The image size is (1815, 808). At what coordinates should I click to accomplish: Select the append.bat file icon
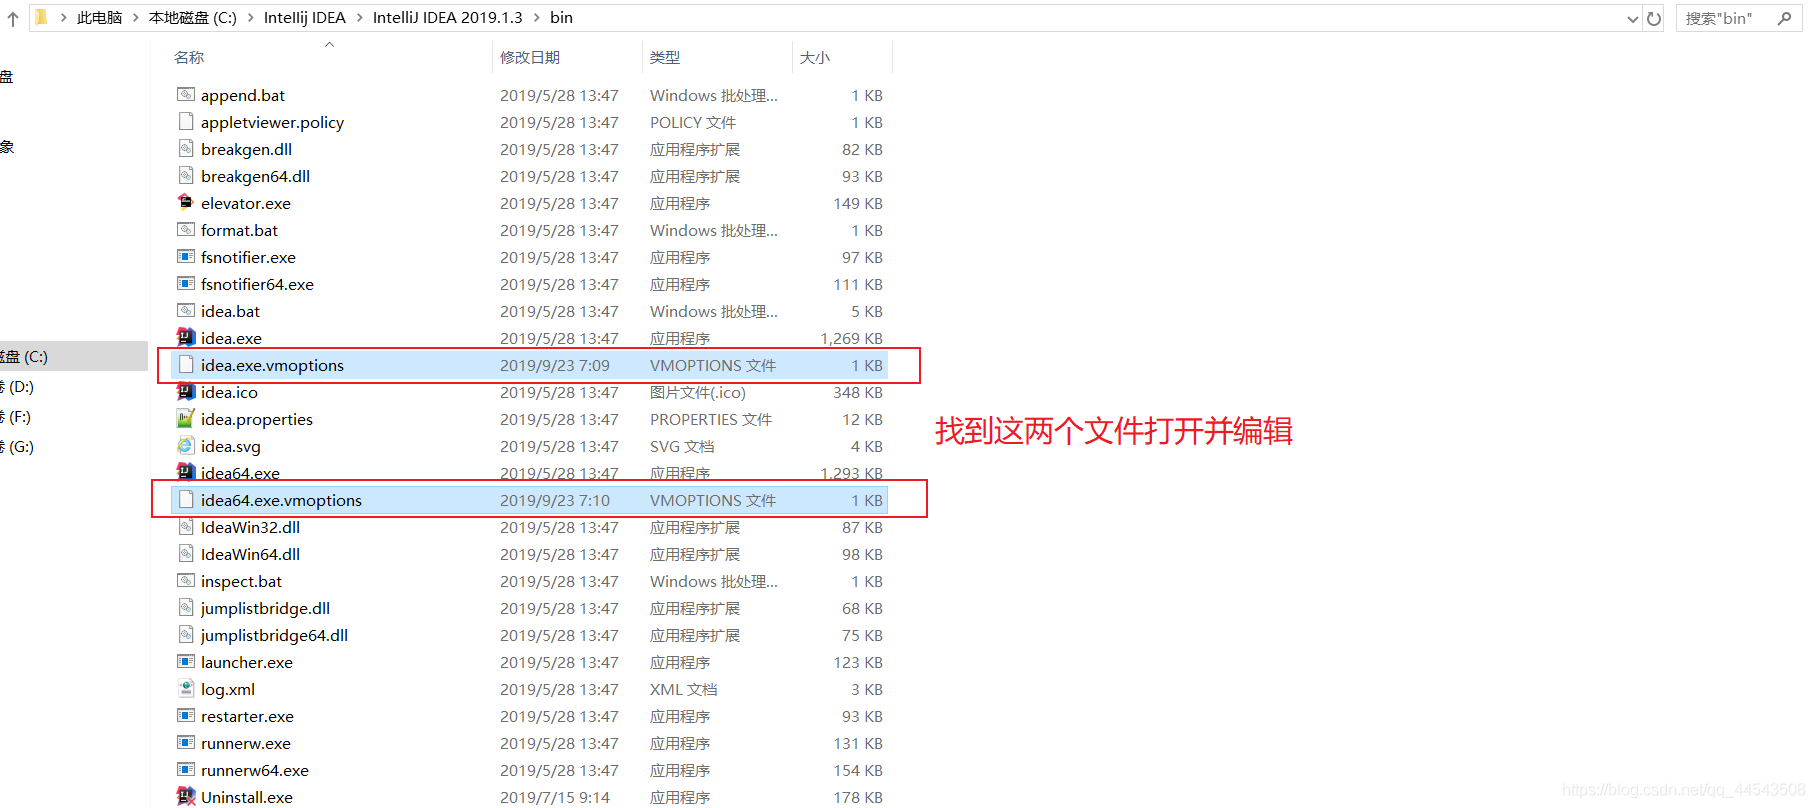186,95
